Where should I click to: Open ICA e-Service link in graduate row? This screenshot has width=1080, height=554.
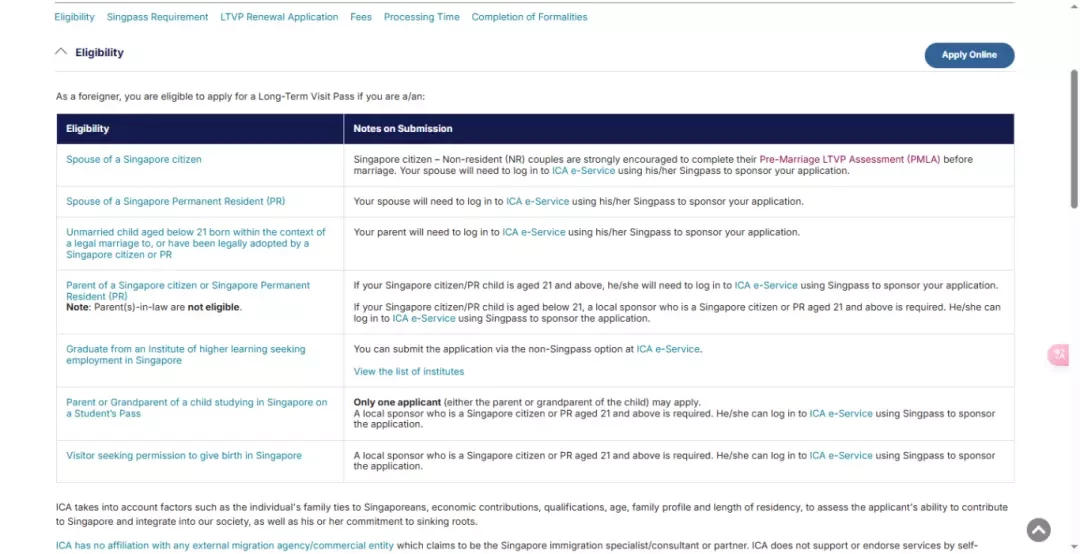pos(668,349)
